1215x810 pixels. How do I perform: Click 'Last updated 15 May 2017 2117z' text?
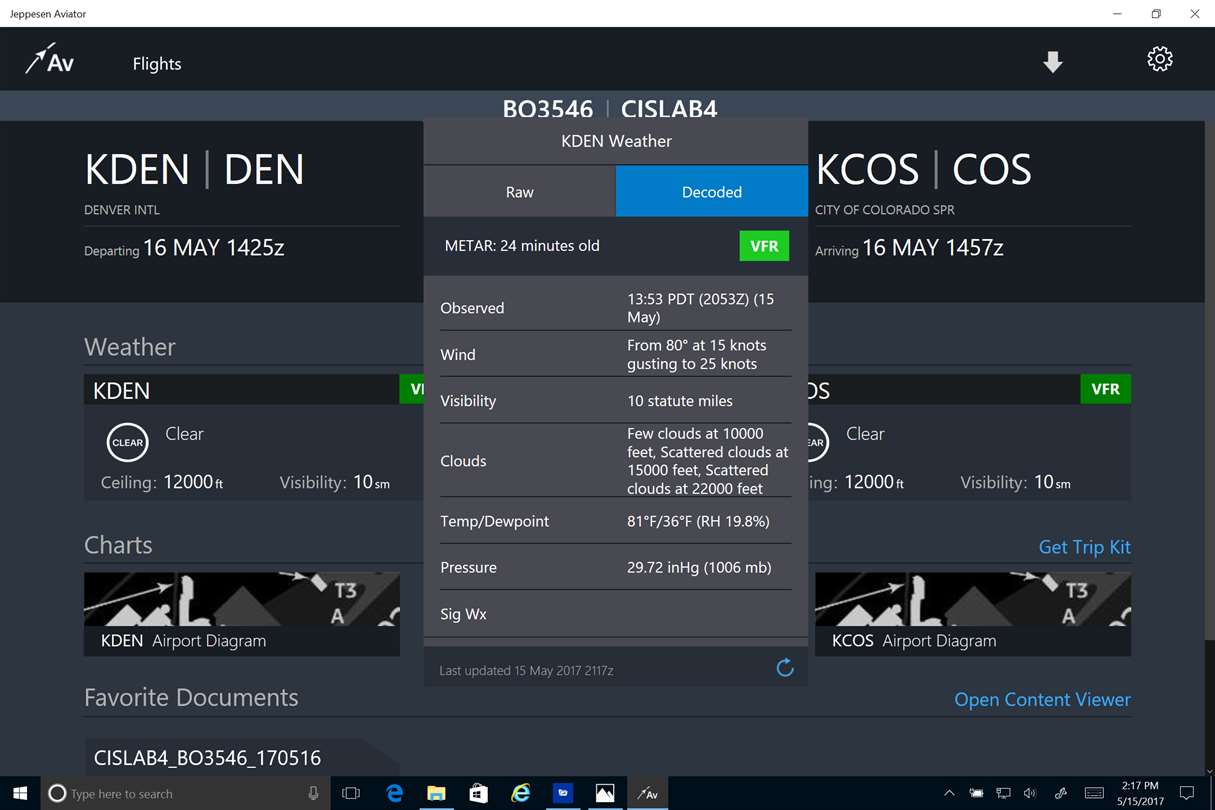click(x=526, y=670)
